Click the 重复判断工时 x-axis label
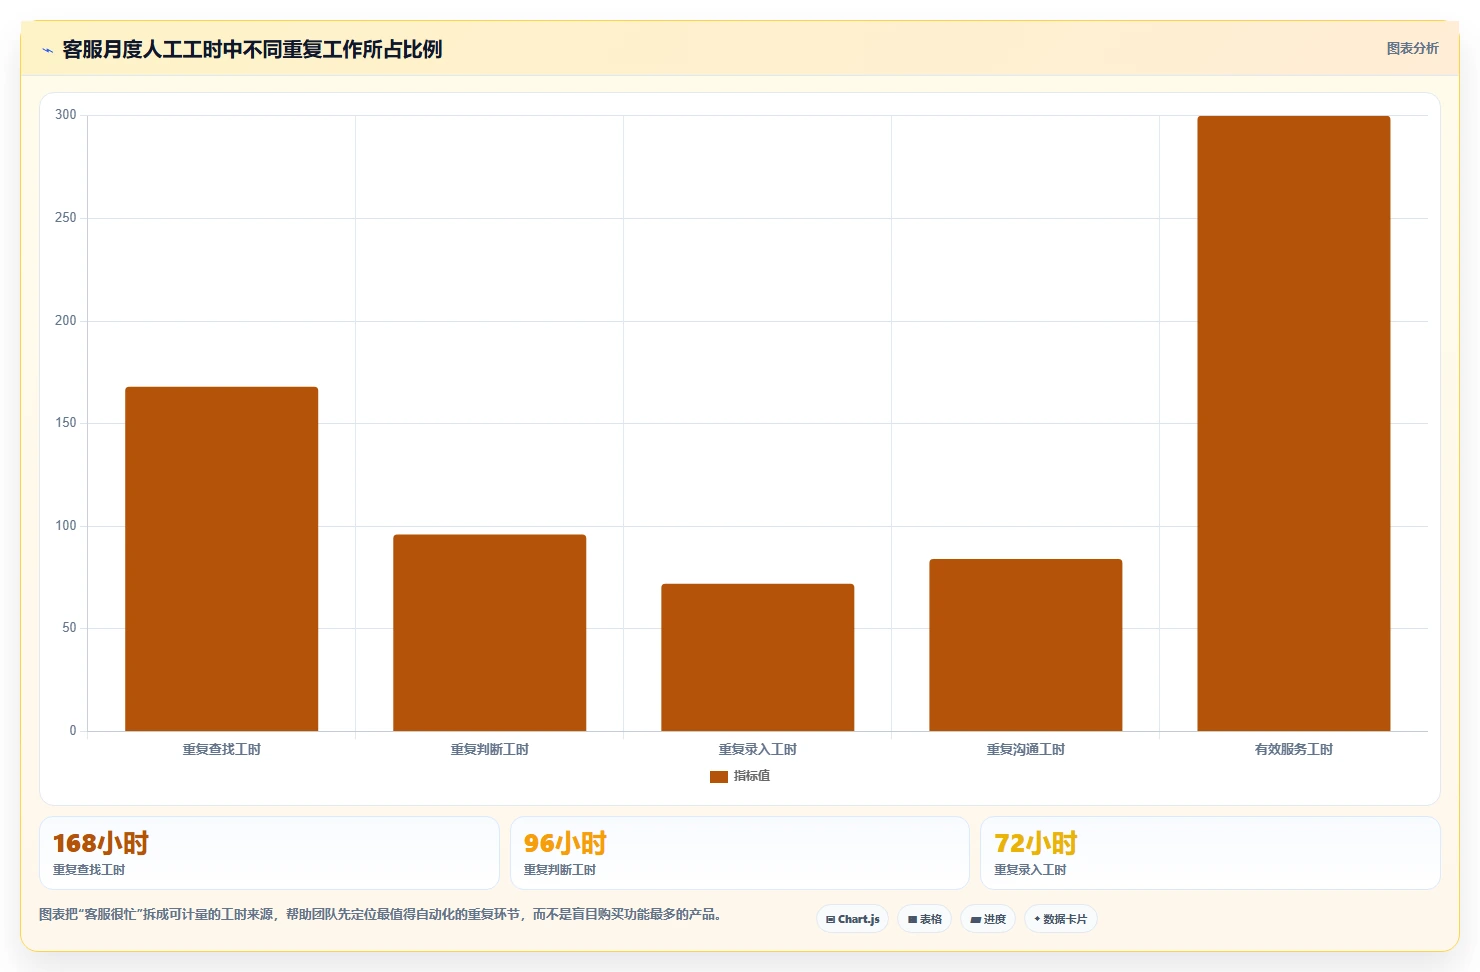The height and width of the screenshot is (972, 1480). point(489,749)
